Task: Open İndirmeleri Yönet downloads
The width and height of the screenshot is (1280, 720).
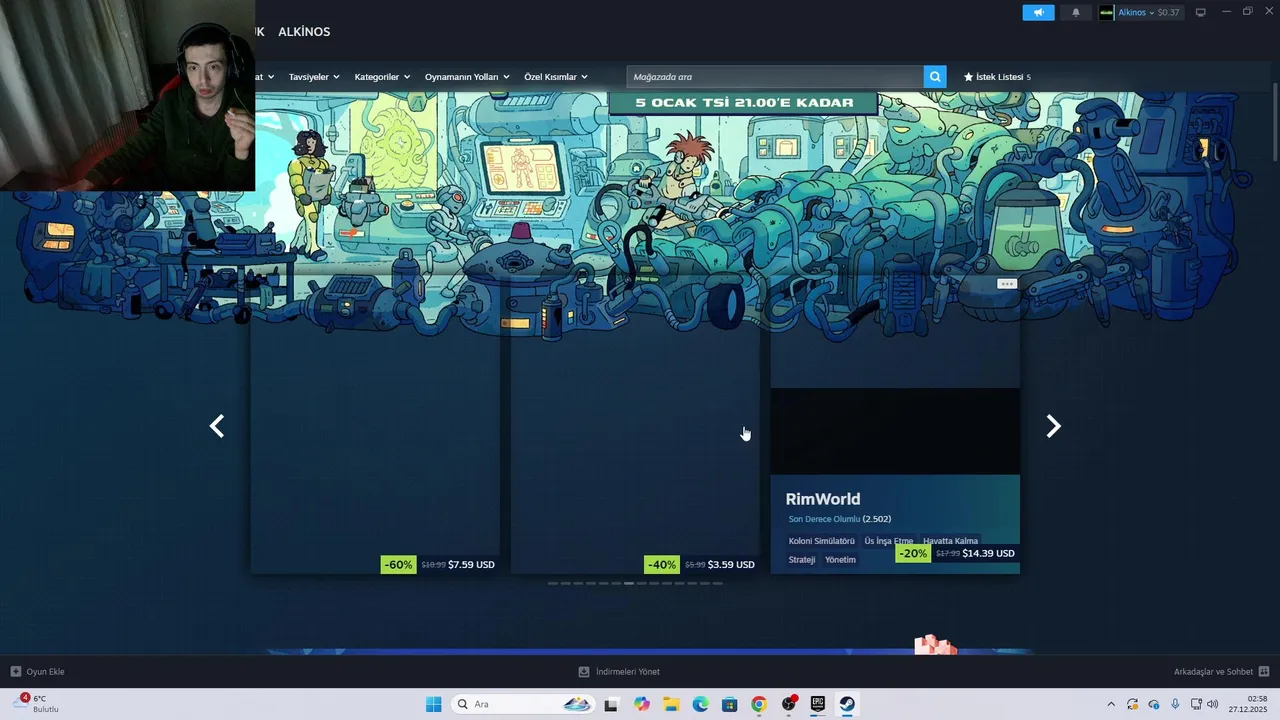Action: tap(619, 671)
